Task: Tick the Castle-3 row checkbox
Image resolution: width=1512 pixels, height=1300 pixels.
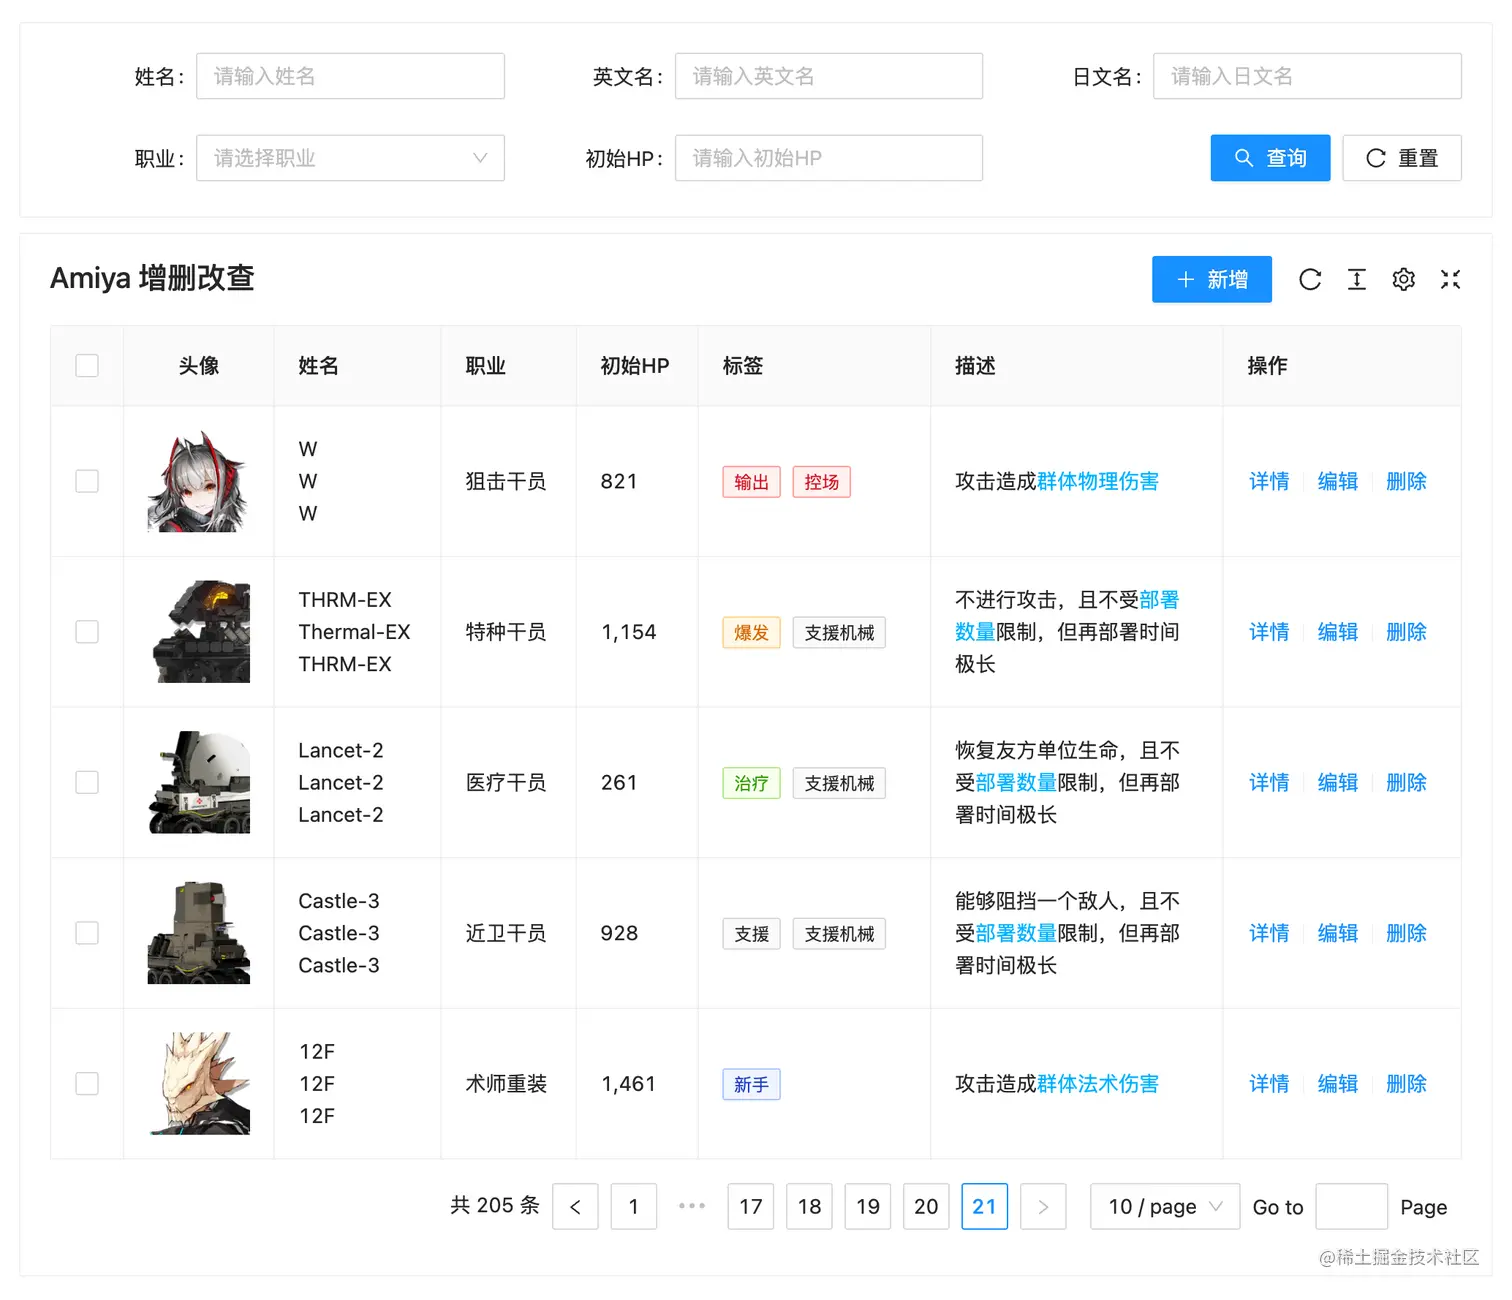Action: [87, 933]
